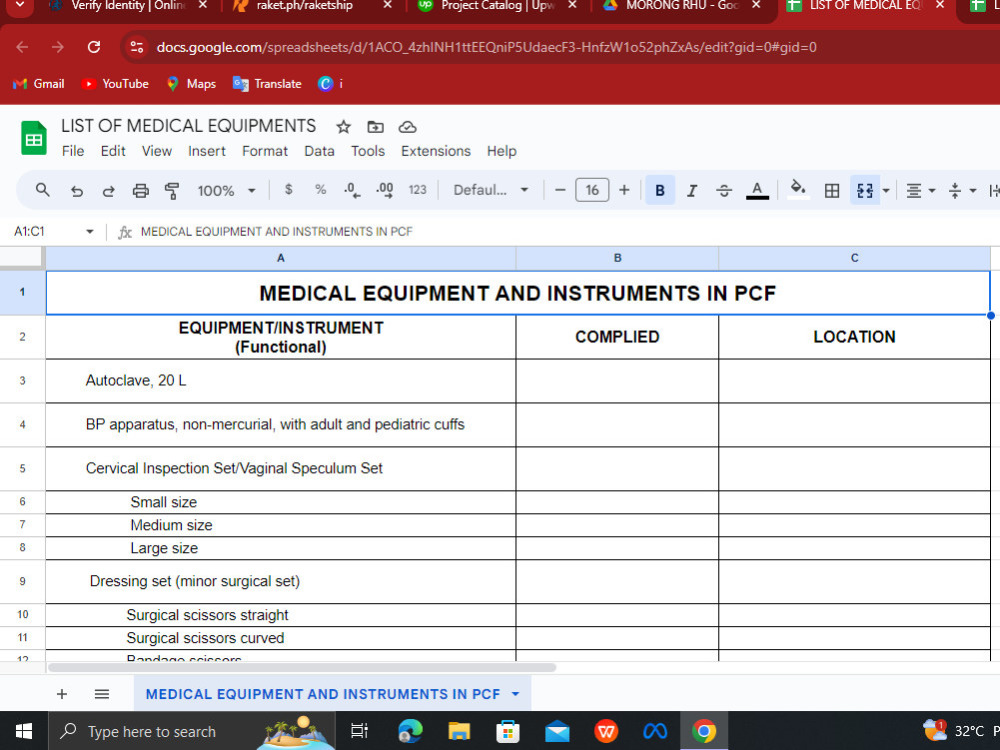The width and height of the screenshot is (1000, 750).
Task: Open the text color picker
Action: pos(757,191)
